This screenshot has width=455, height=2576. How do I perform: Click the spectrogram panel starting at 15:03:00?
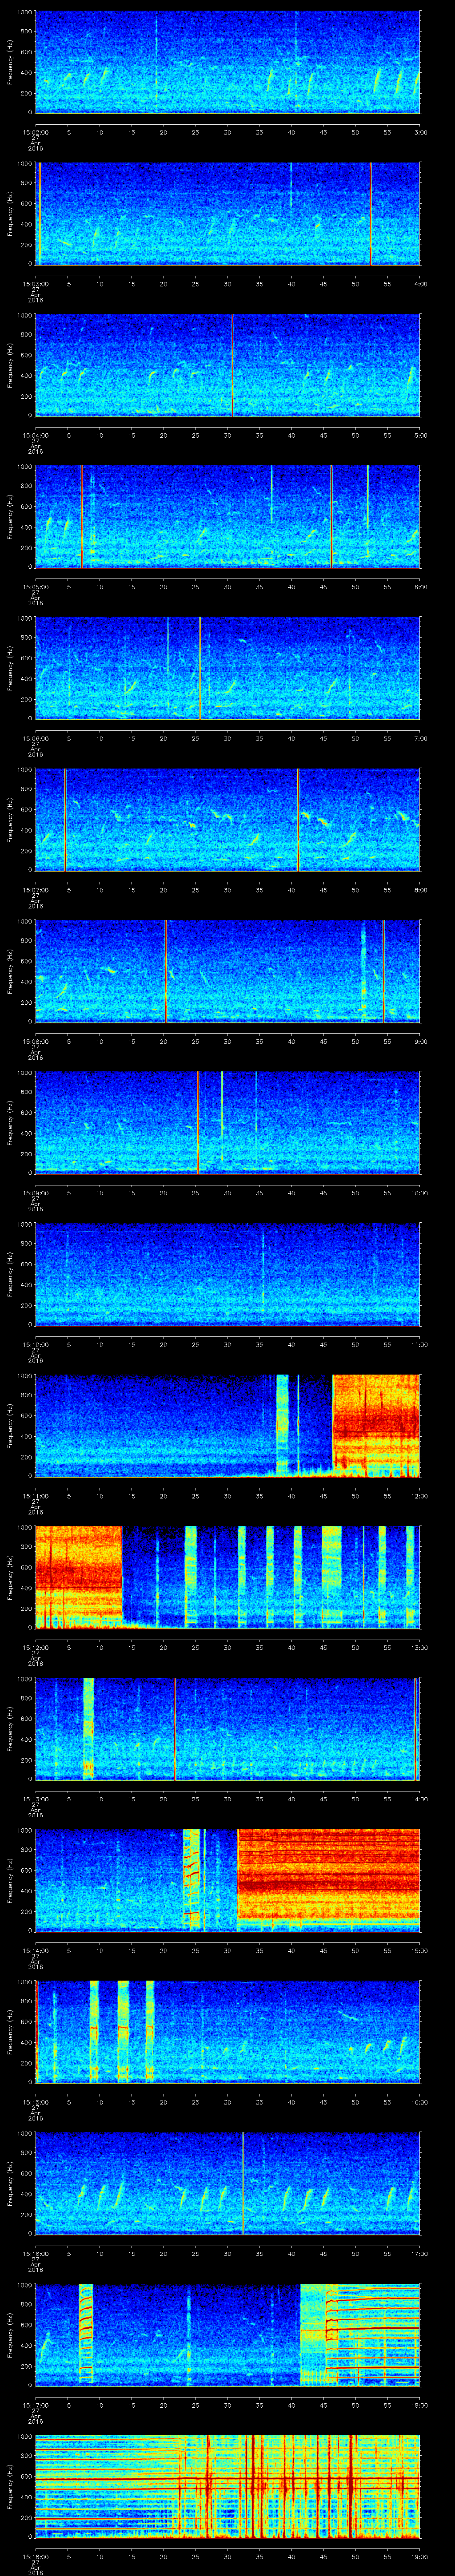[x=228, y=214]
